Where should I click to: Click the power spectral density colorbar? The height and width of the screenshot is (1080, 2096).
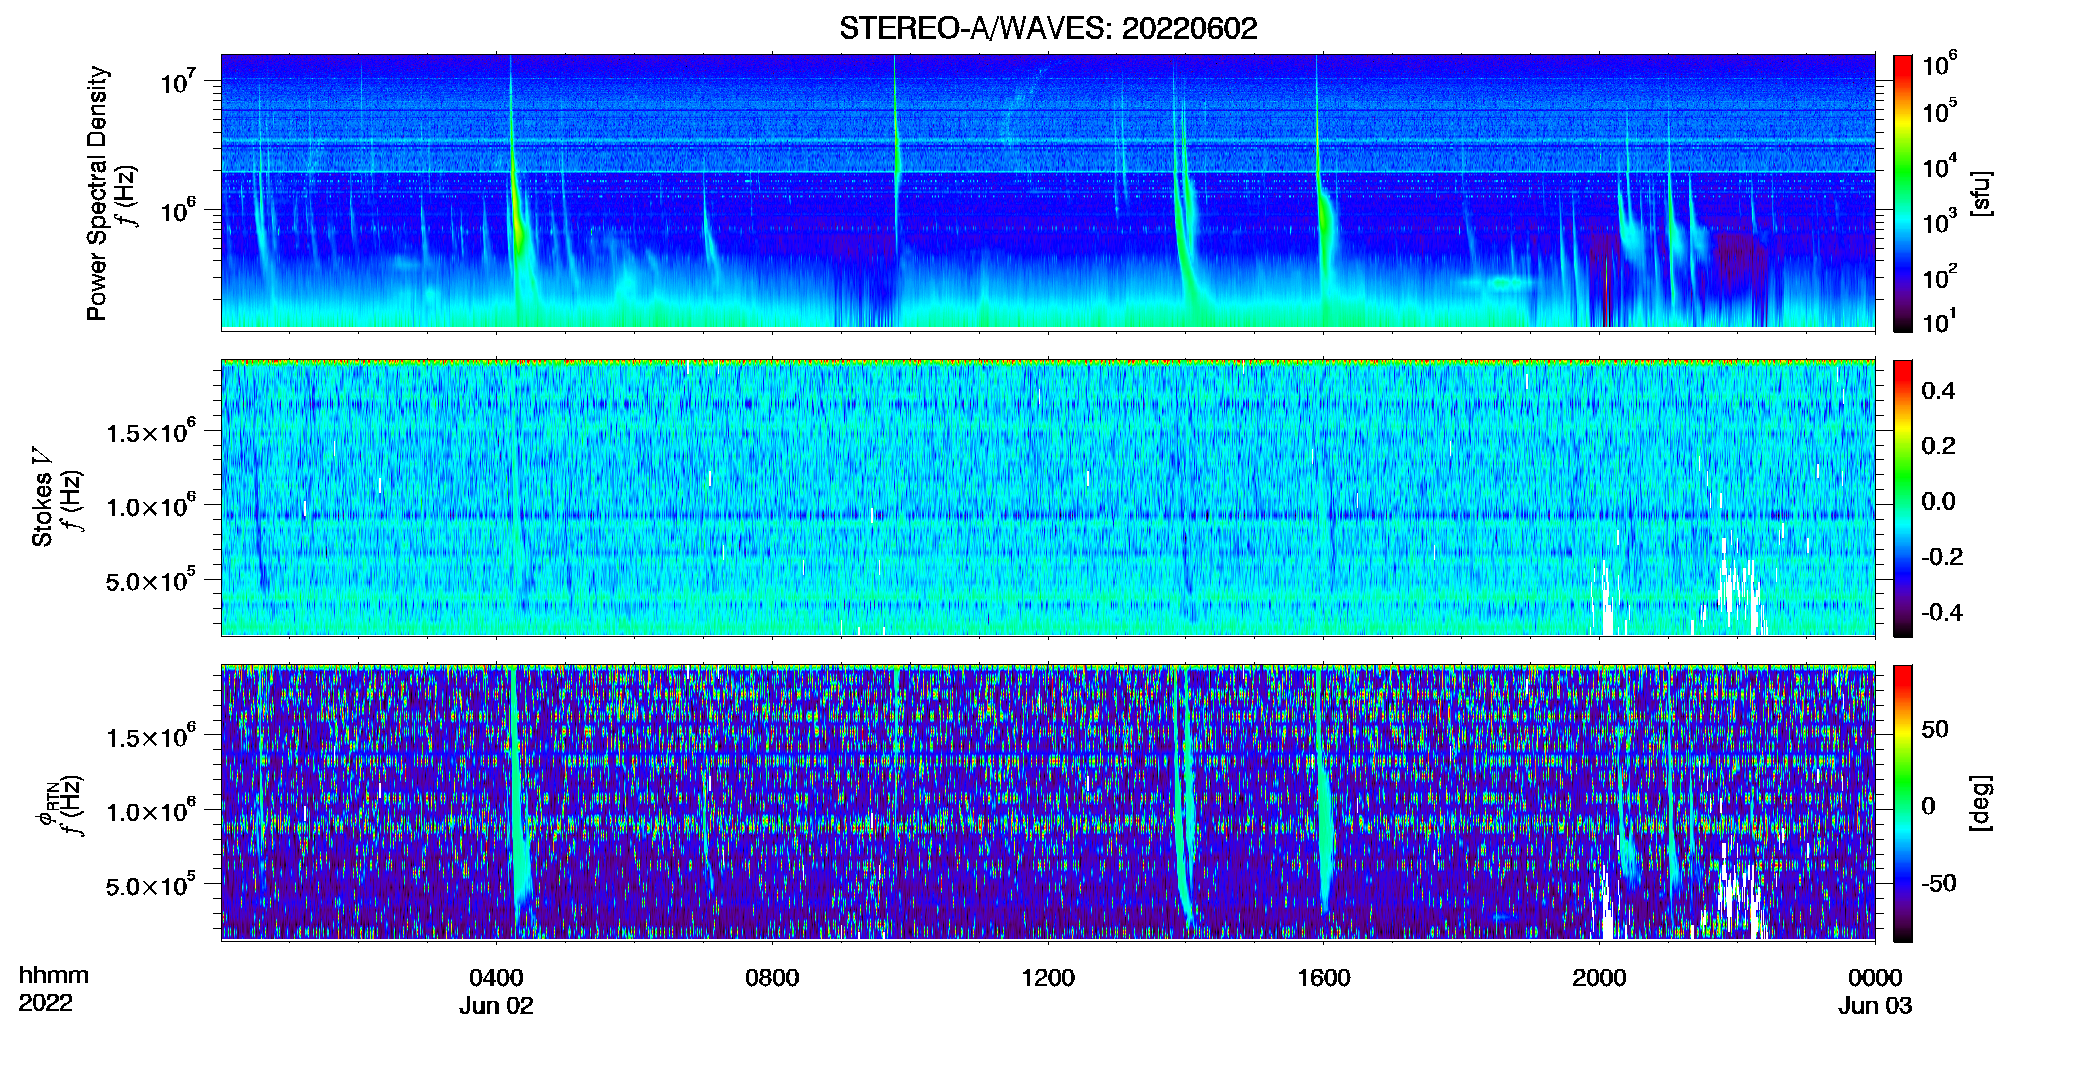pos(1903,193)
